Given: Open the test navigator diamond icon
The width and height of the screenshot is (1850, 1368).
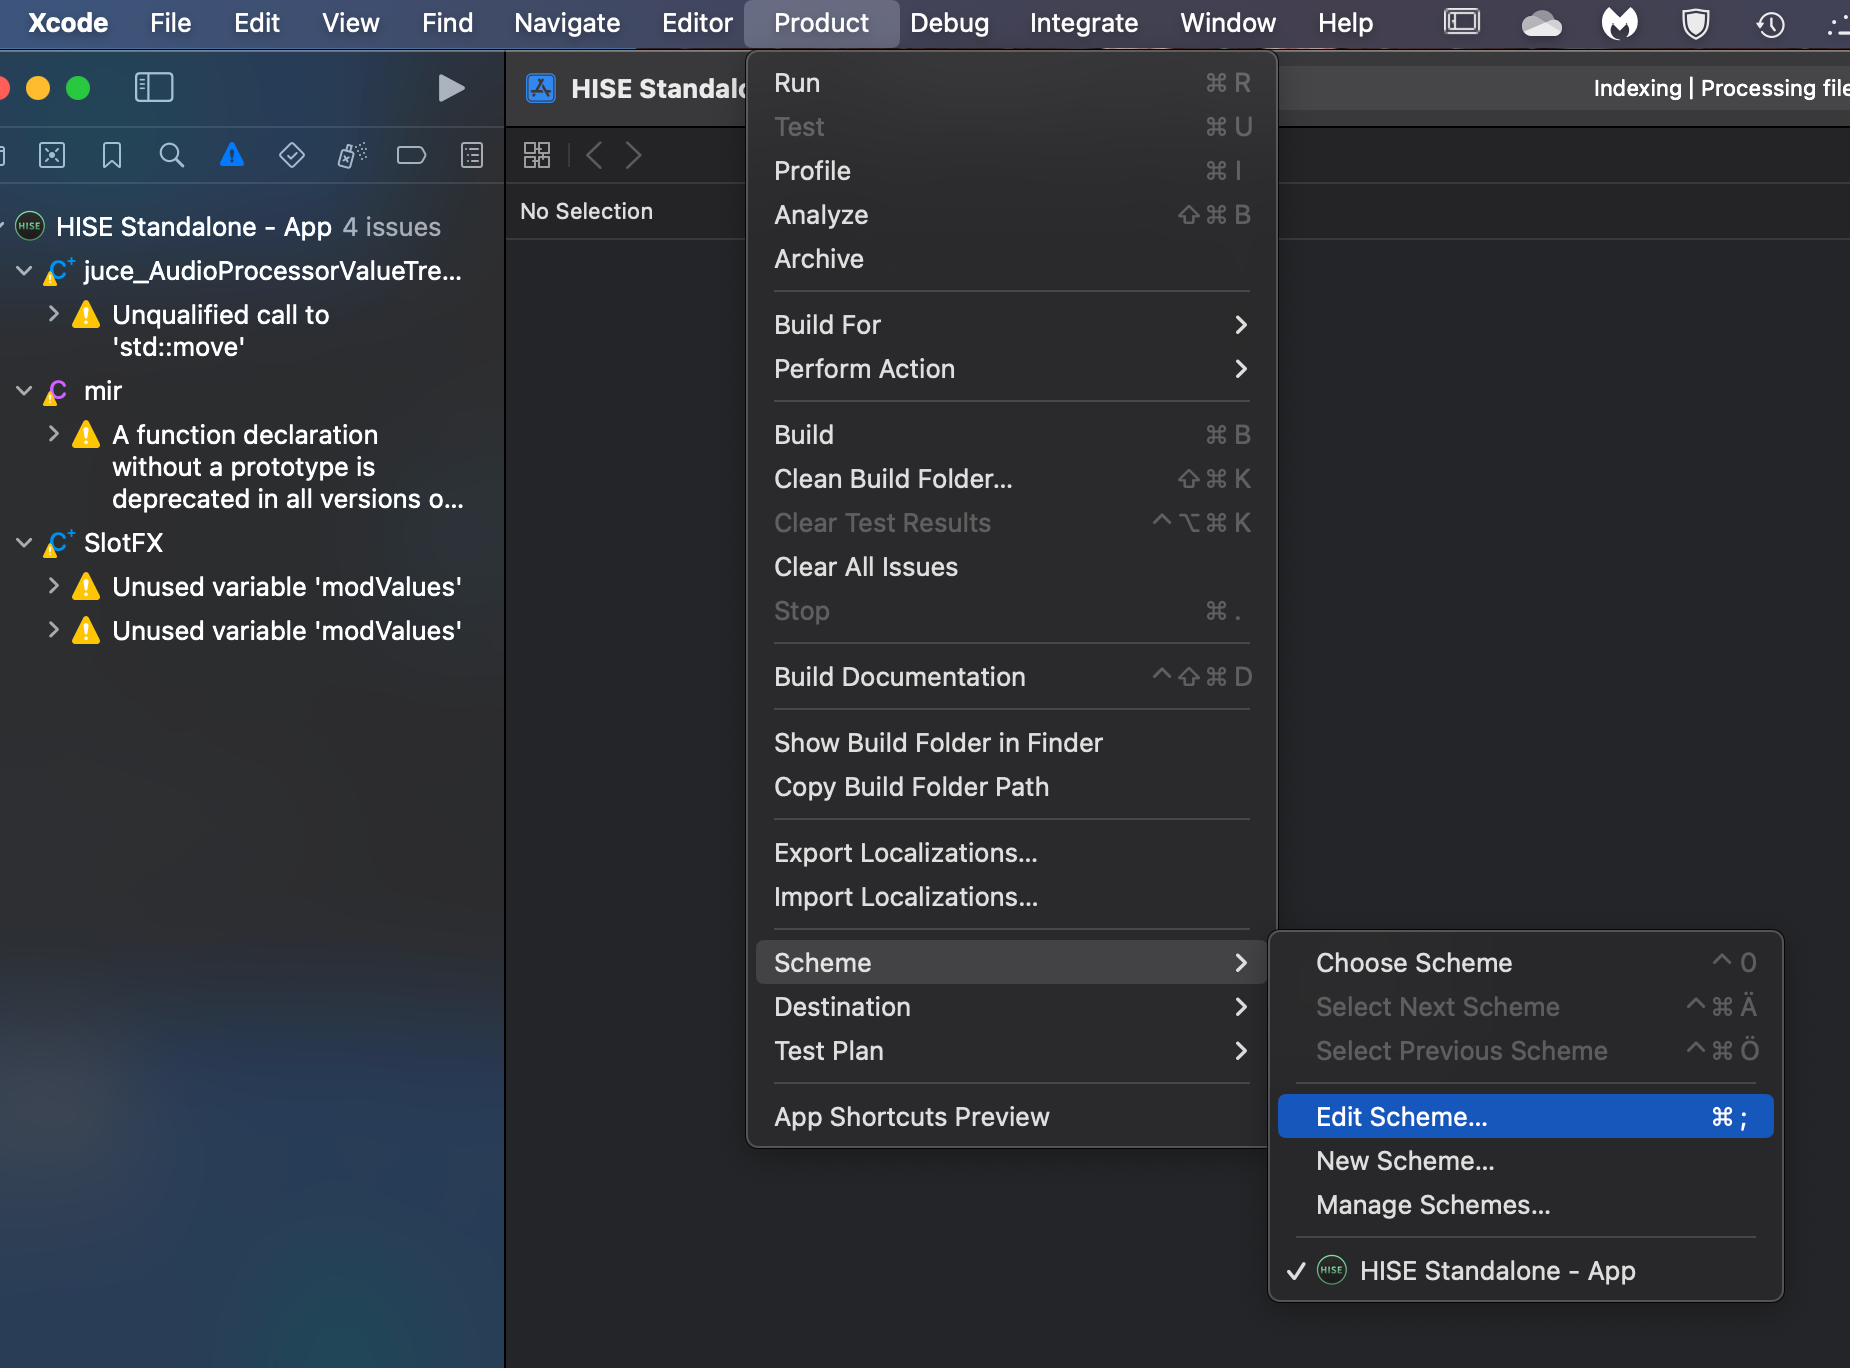Looking at the screenshot, I should click(292, 155).
